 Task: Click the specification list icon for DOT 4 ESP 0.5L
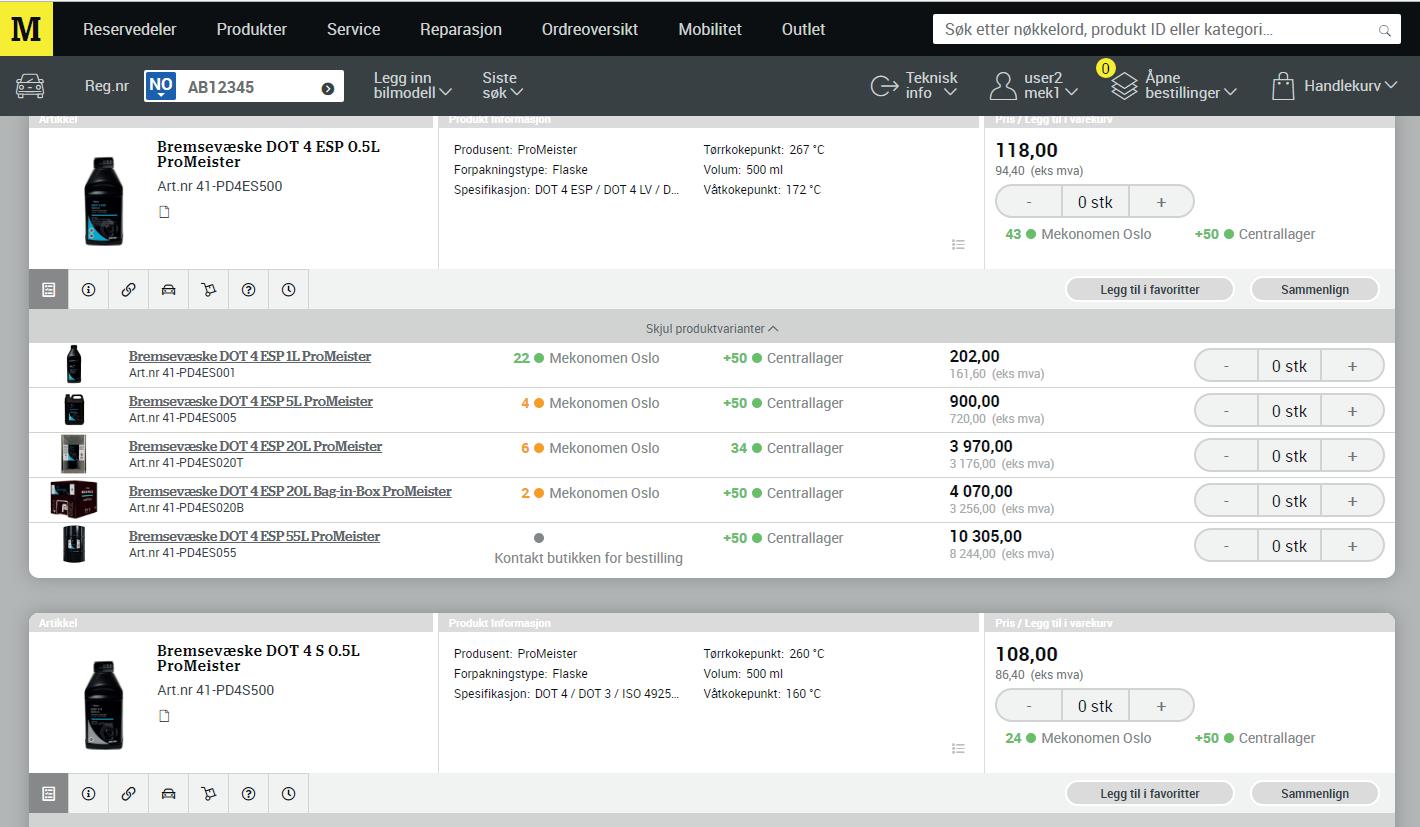pos(958,244)
